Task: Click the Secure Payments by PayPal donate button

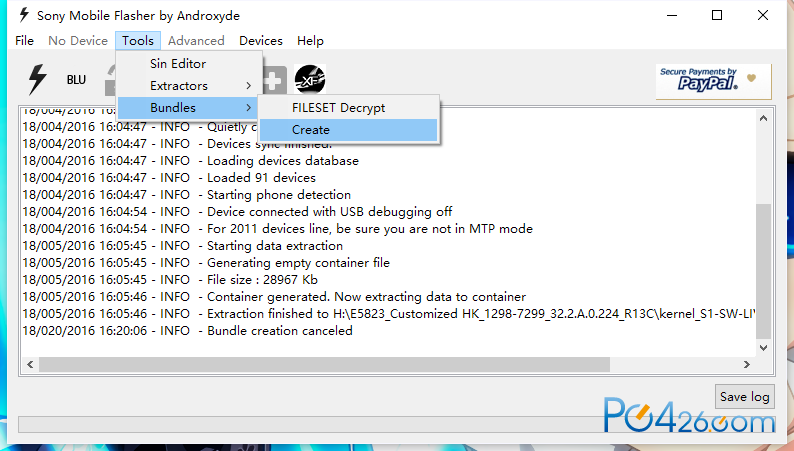Action: click(713, 81)
